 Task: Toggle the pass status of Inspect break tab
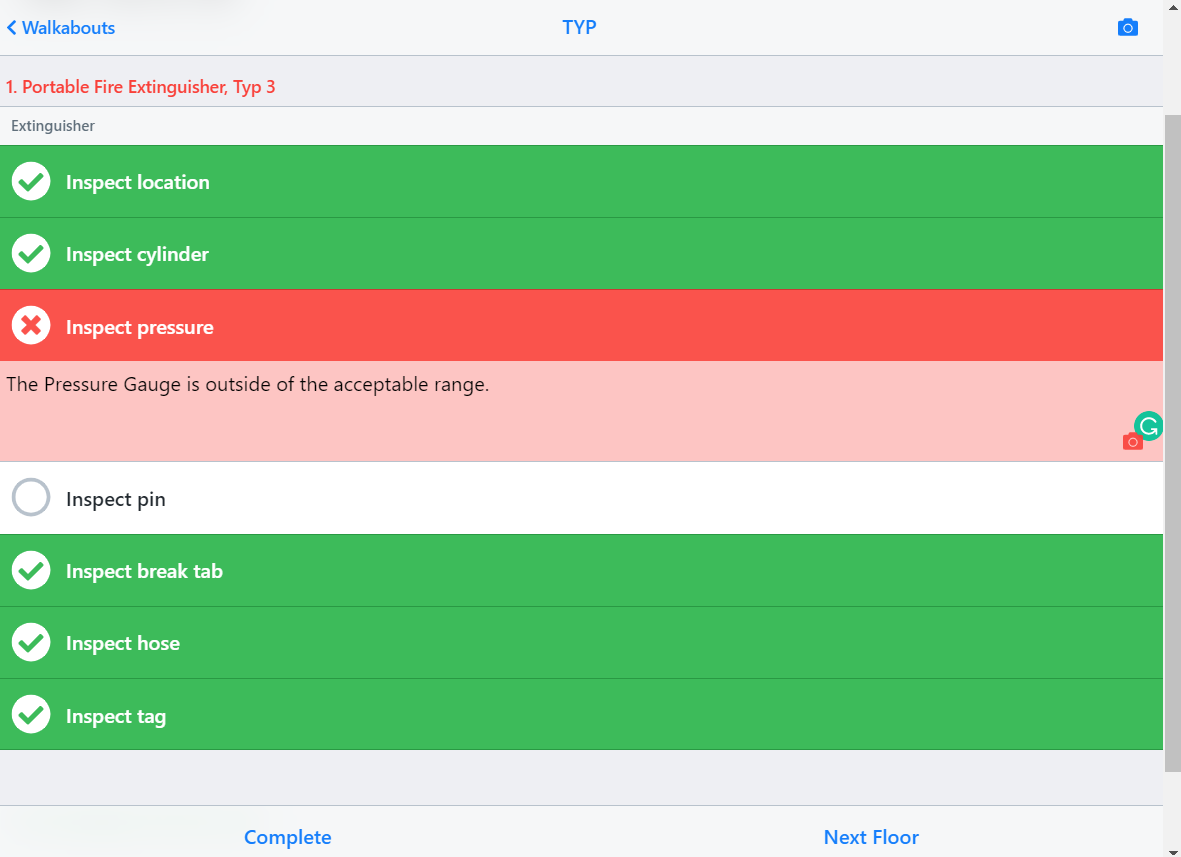click(31, 569)
